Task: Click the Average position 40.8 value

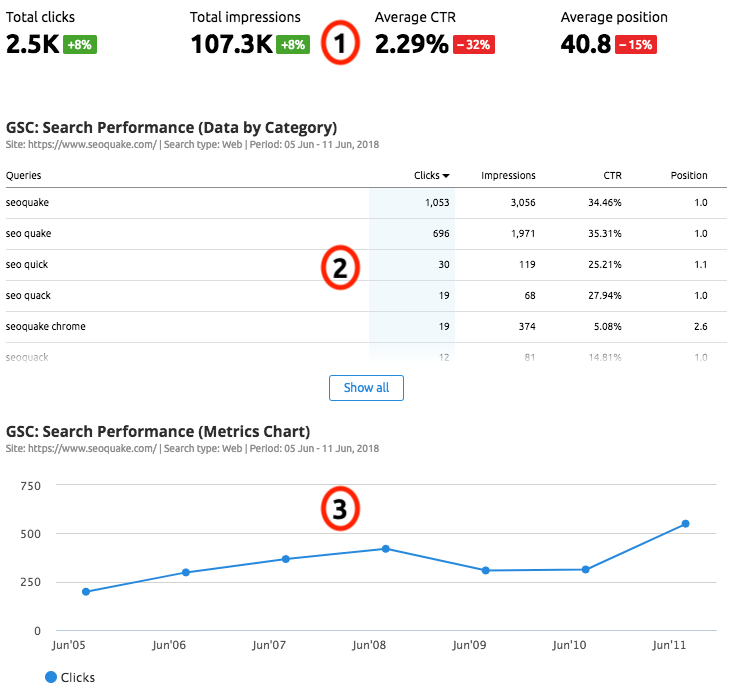Action: (586, 44)
